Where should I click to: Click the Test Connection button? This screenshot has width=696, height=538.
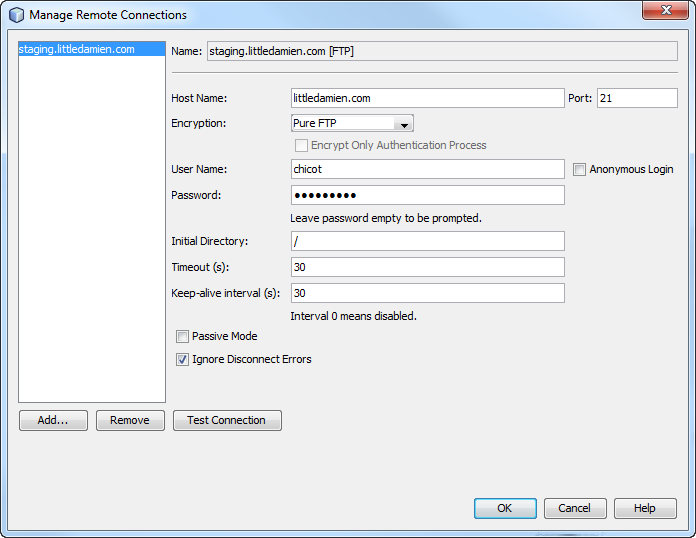227,421
